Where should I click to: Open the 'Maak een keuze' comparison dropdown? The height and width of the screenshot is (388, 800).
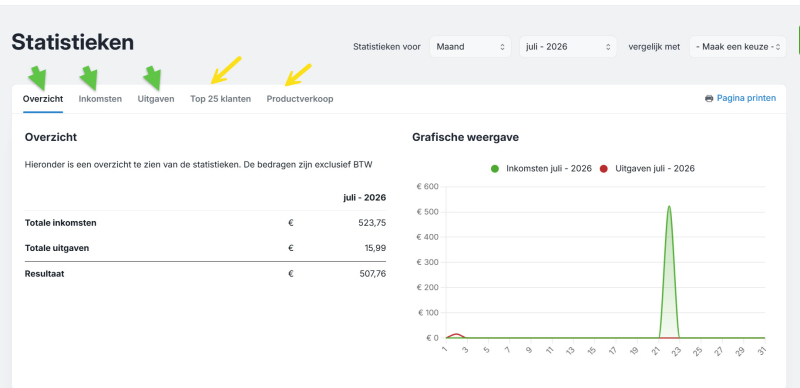tap(738, 46)
